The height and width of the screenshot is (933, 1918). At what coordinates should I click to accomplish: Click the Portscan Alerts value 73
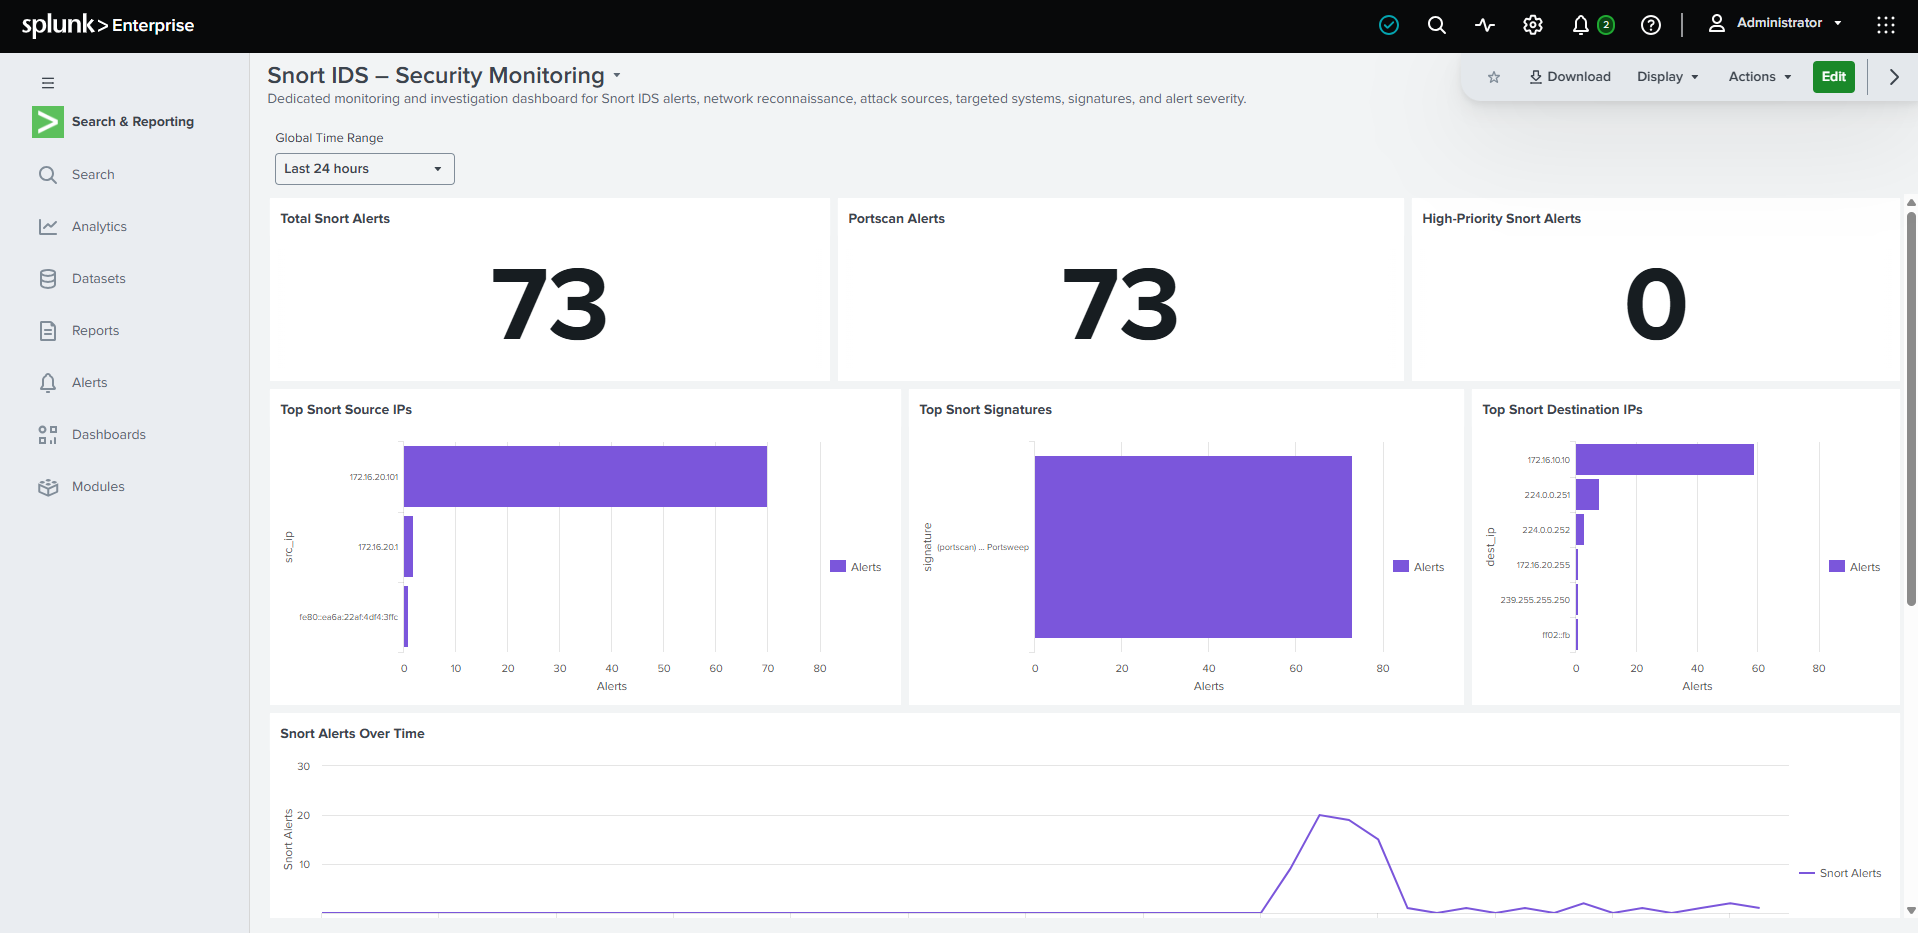point(1120,305)
